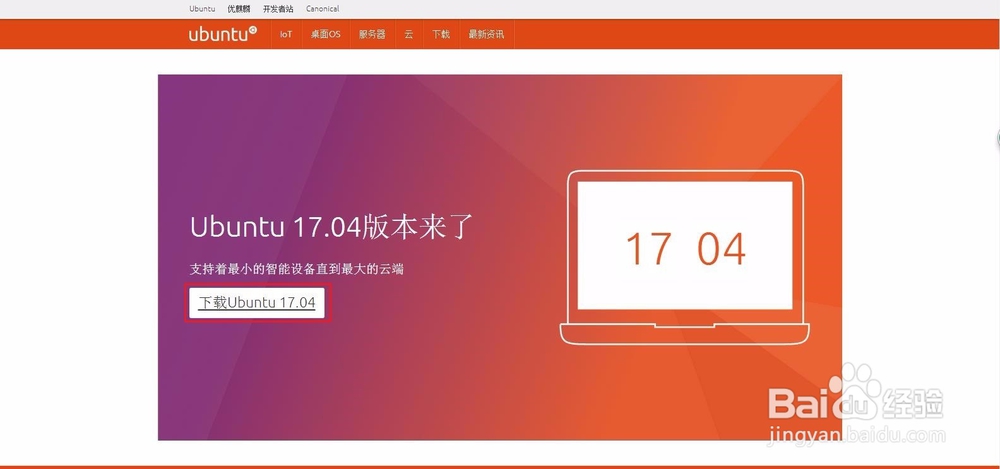Click the Ubuntu link in top bar
This screenshot has height=469, width=1000.
point(202,9)
